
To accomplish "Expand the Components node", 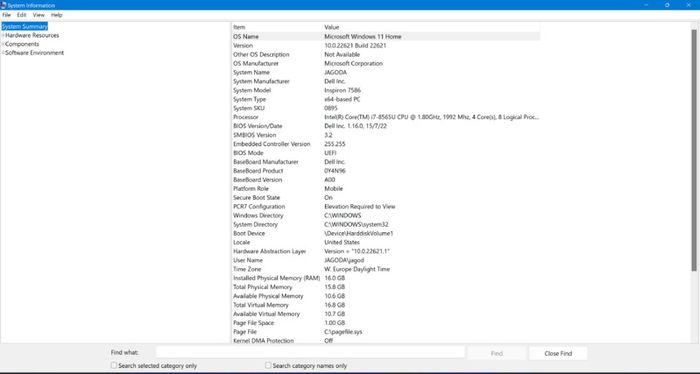I will pyautogui.click(x=3, y=44).
